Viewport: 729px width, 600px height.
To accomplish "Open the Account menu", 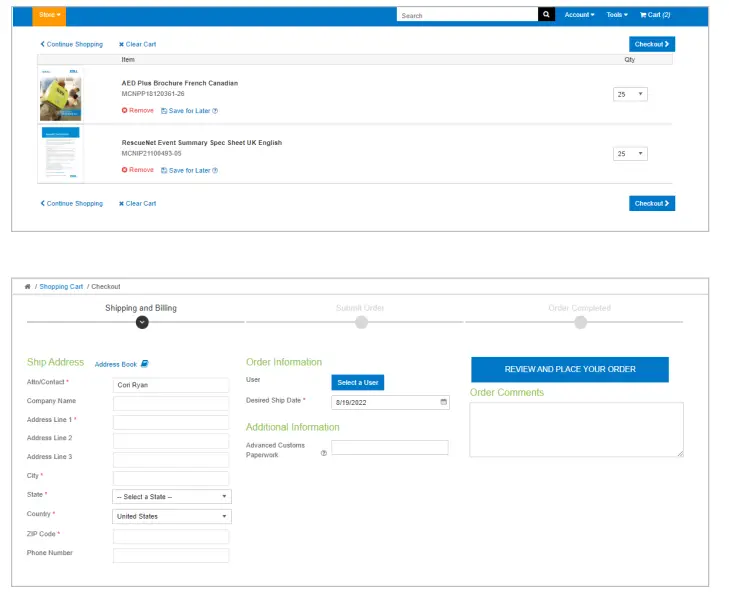I will [x=579, y=15].
